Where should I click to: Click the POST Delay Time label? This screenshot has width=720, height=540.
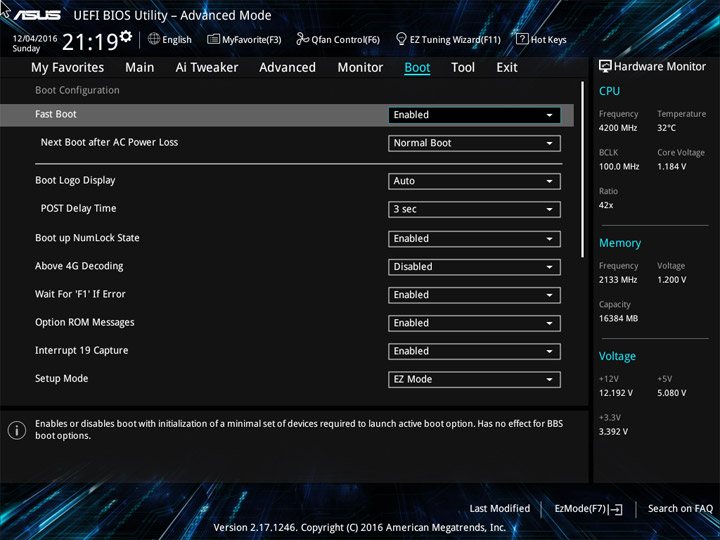tap(79, 208)
